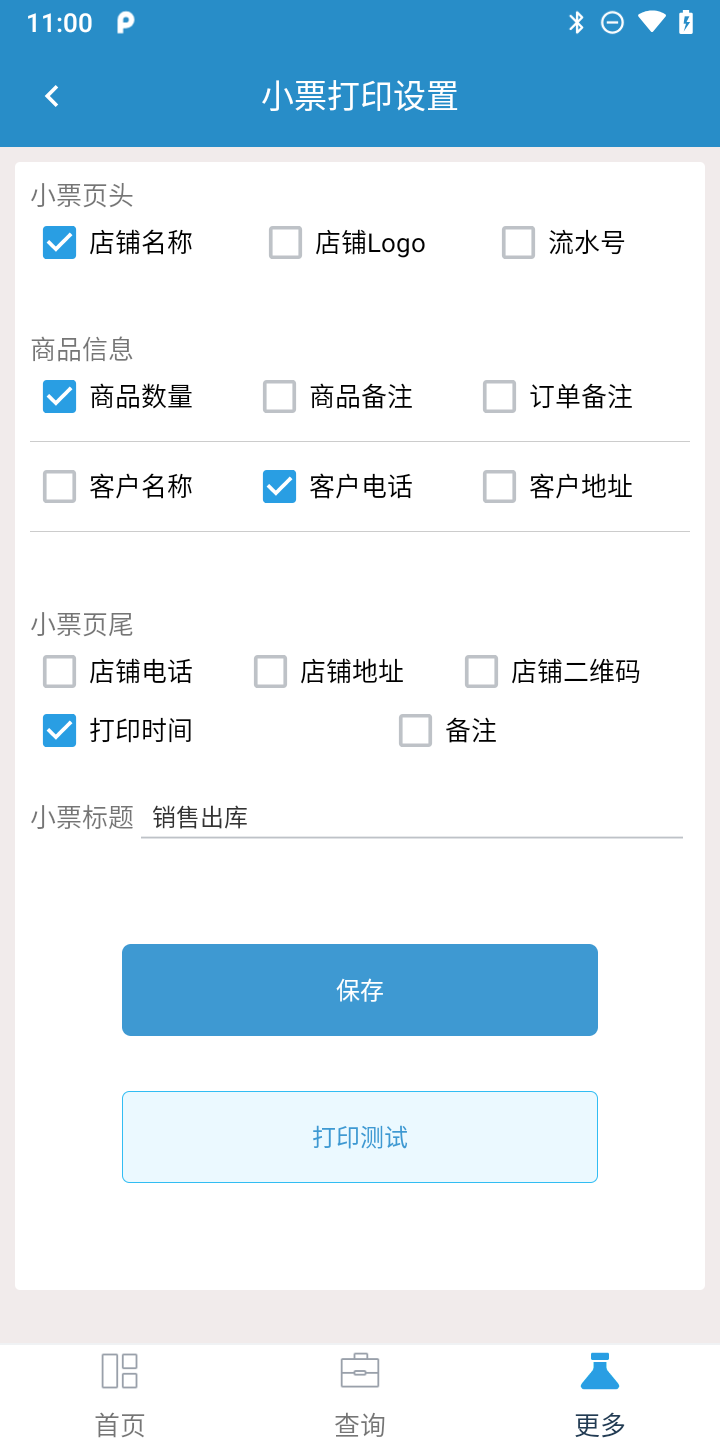
Task: Open the 更多 flask icon
Action: (x=600, y=1371)
